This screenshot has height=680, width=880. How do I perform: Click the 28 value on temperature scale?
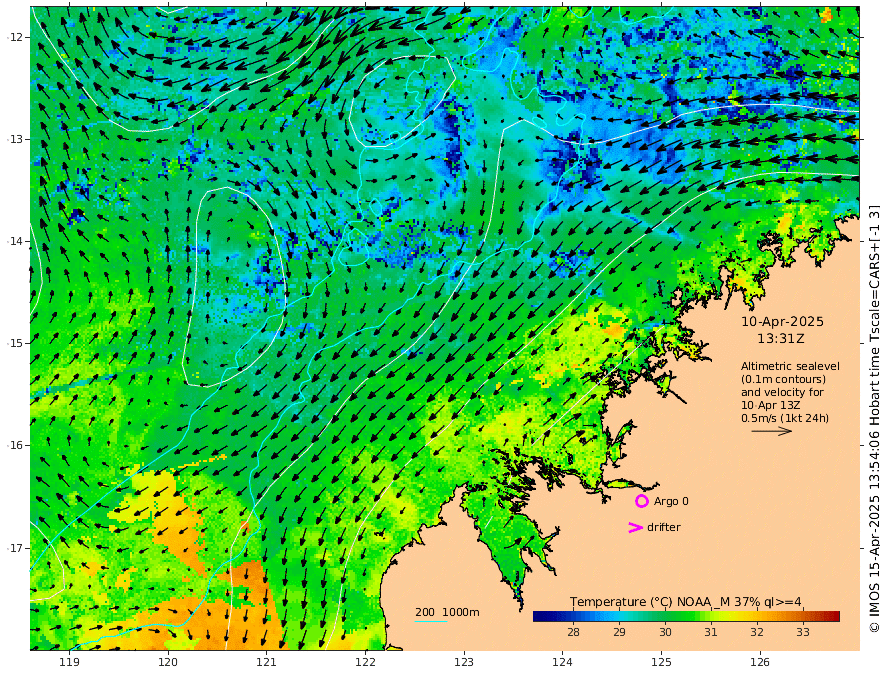click(x=573, y=632)
